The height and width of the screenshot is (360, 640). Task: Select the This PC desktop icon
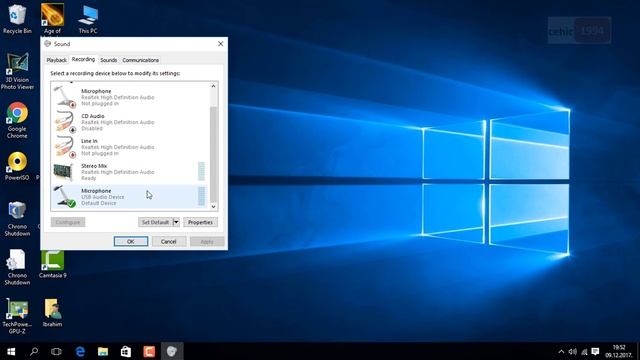(88, 19)
